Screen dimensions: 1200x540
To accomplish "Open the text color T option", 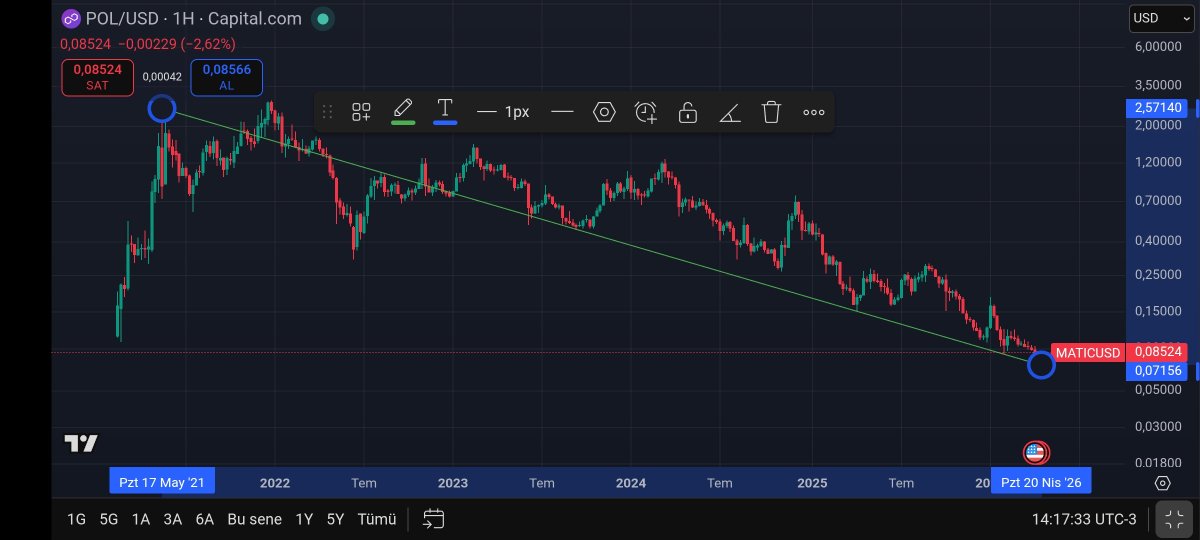I will tap(445, 110).
